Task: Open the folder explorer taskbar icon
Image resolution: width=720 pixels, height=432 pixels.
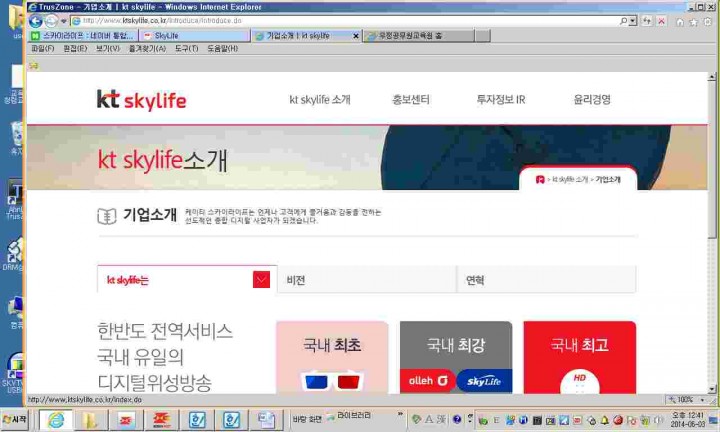Action: [90, 420]
